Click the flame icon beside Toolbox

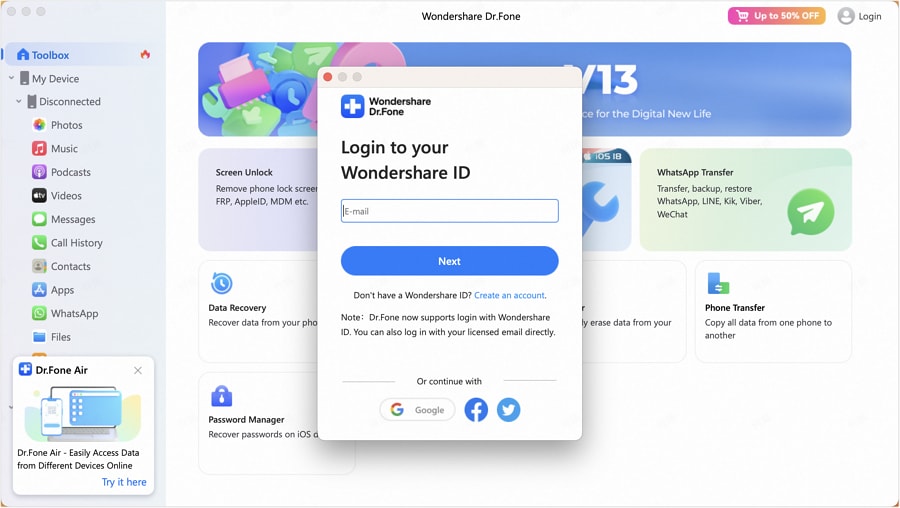[x=145, y=55]
